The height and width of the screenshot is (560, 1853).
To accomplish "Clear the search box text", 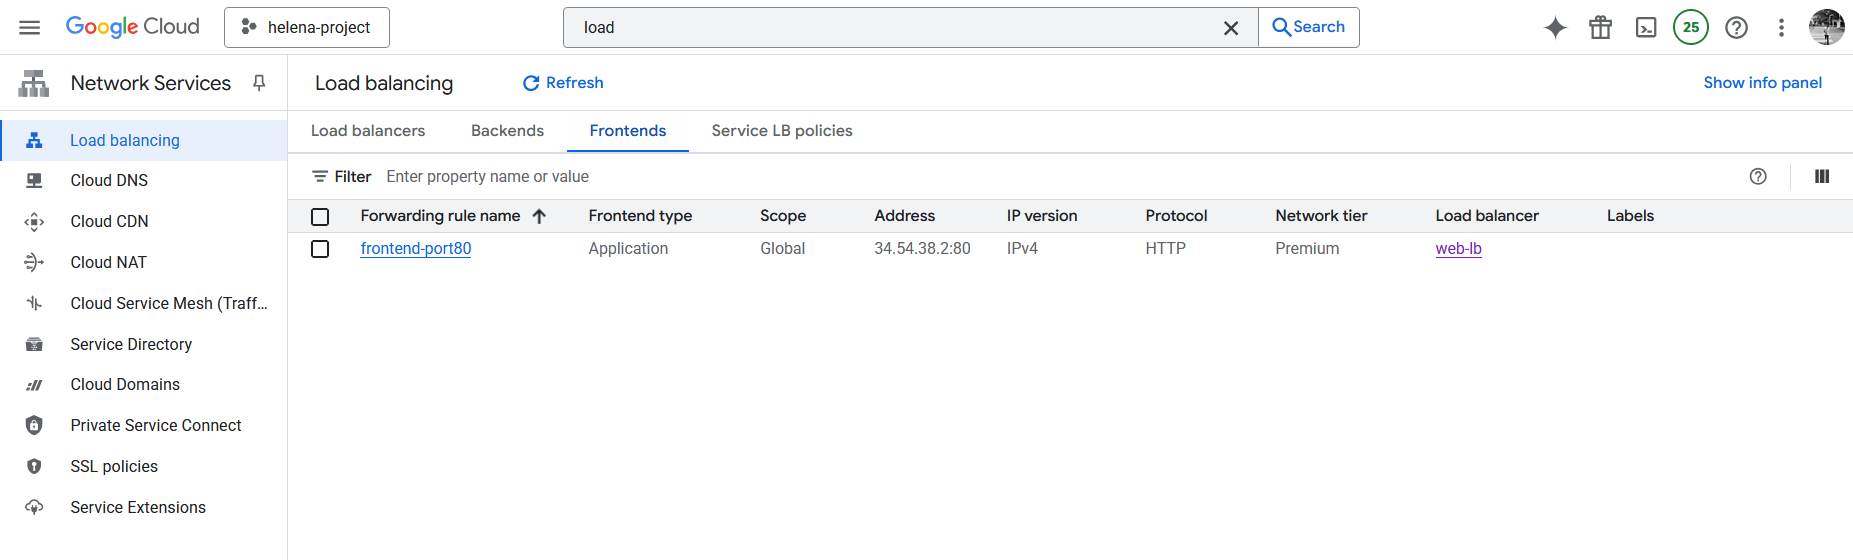I will (1231, 28).
